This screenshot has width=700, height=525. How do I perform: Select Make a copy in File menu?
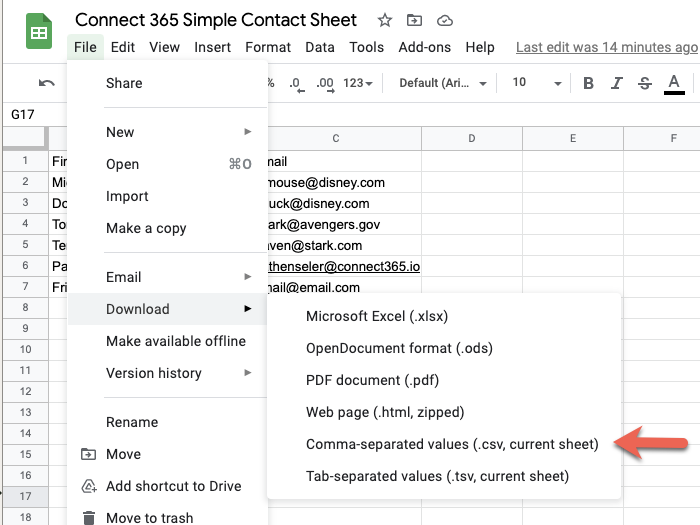[x=146, y=228]
